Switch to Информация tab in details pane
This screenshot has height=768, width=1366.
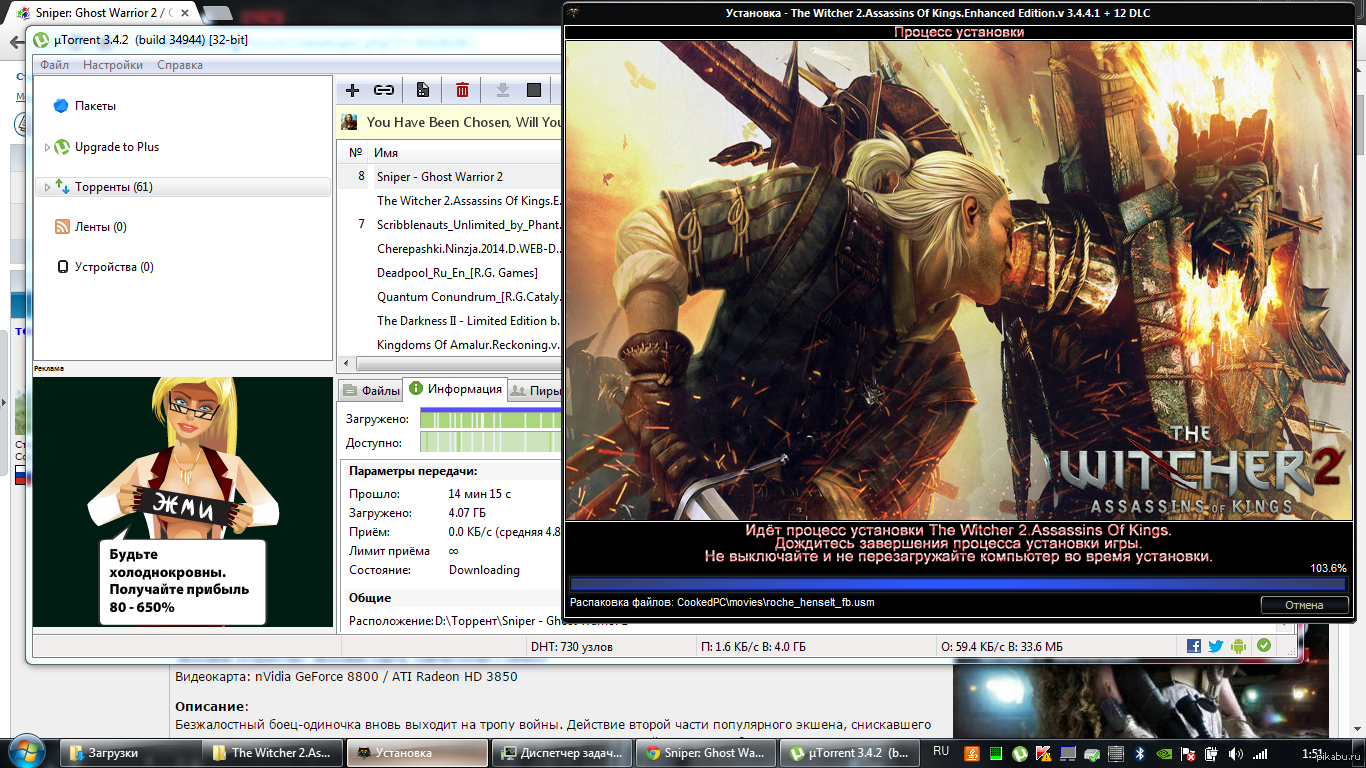click(x=454, y=389)
